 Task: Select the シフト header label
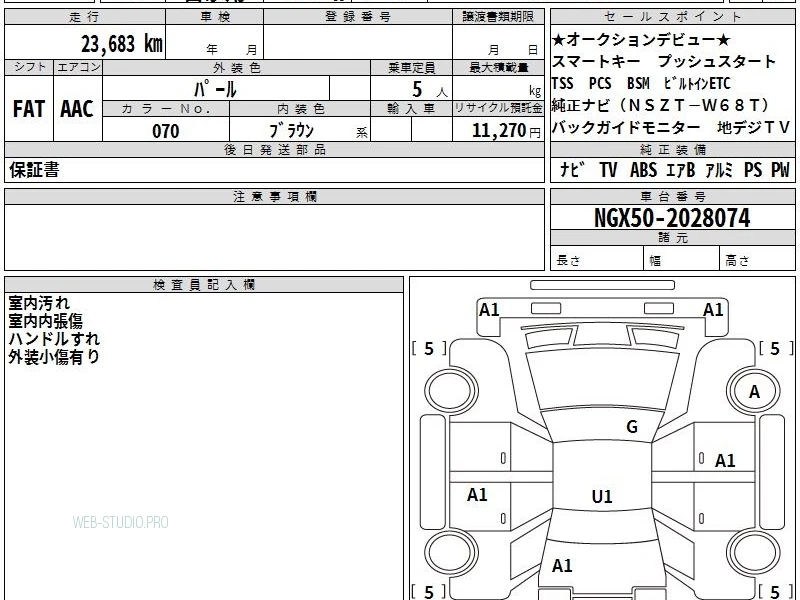pos(30,67)
